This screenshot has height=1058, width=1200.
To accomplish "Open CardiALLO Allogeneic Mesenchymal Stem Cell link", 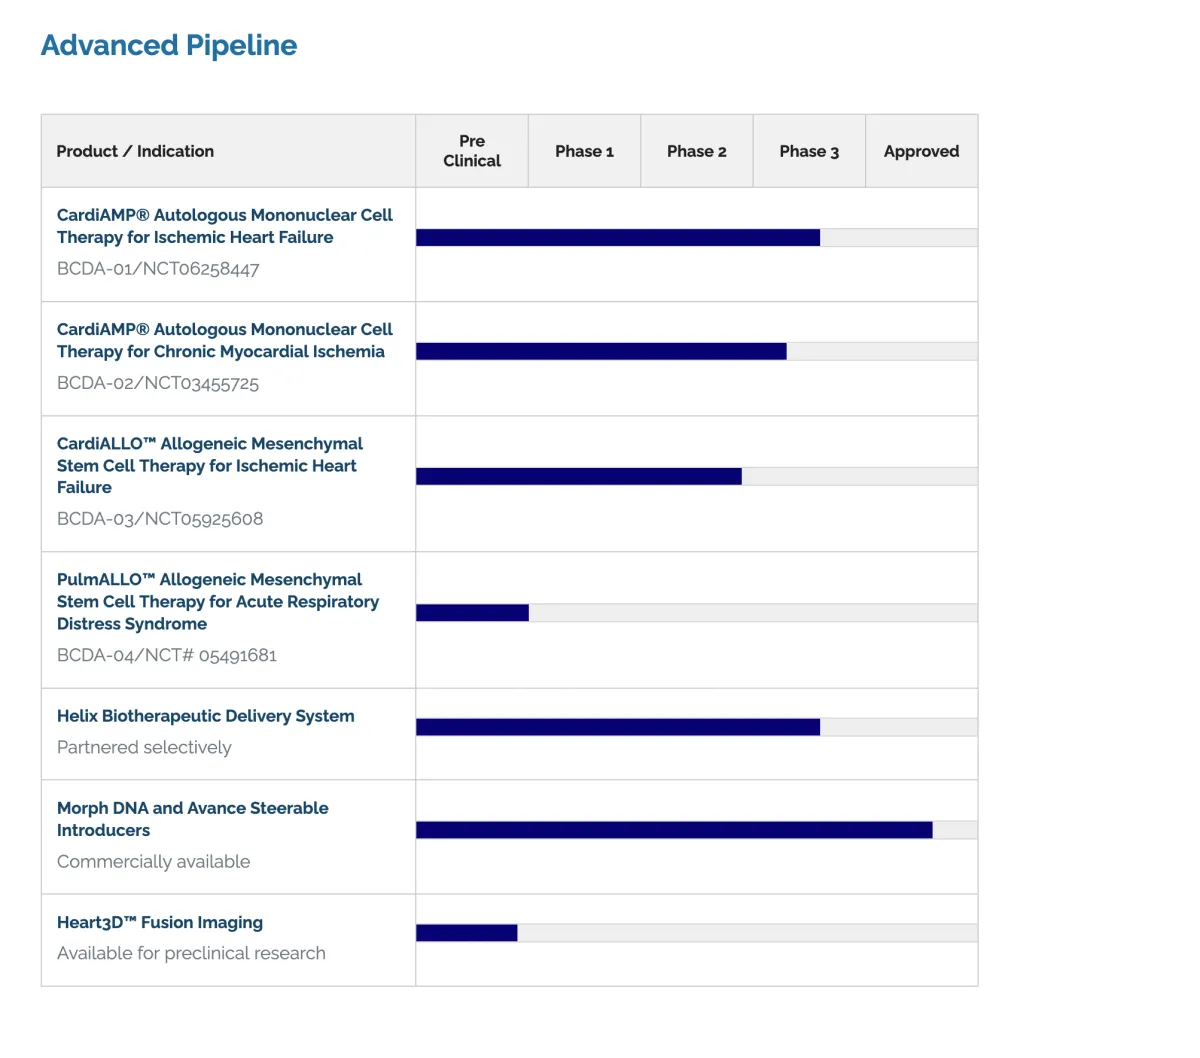I will (x=210, y=465).
